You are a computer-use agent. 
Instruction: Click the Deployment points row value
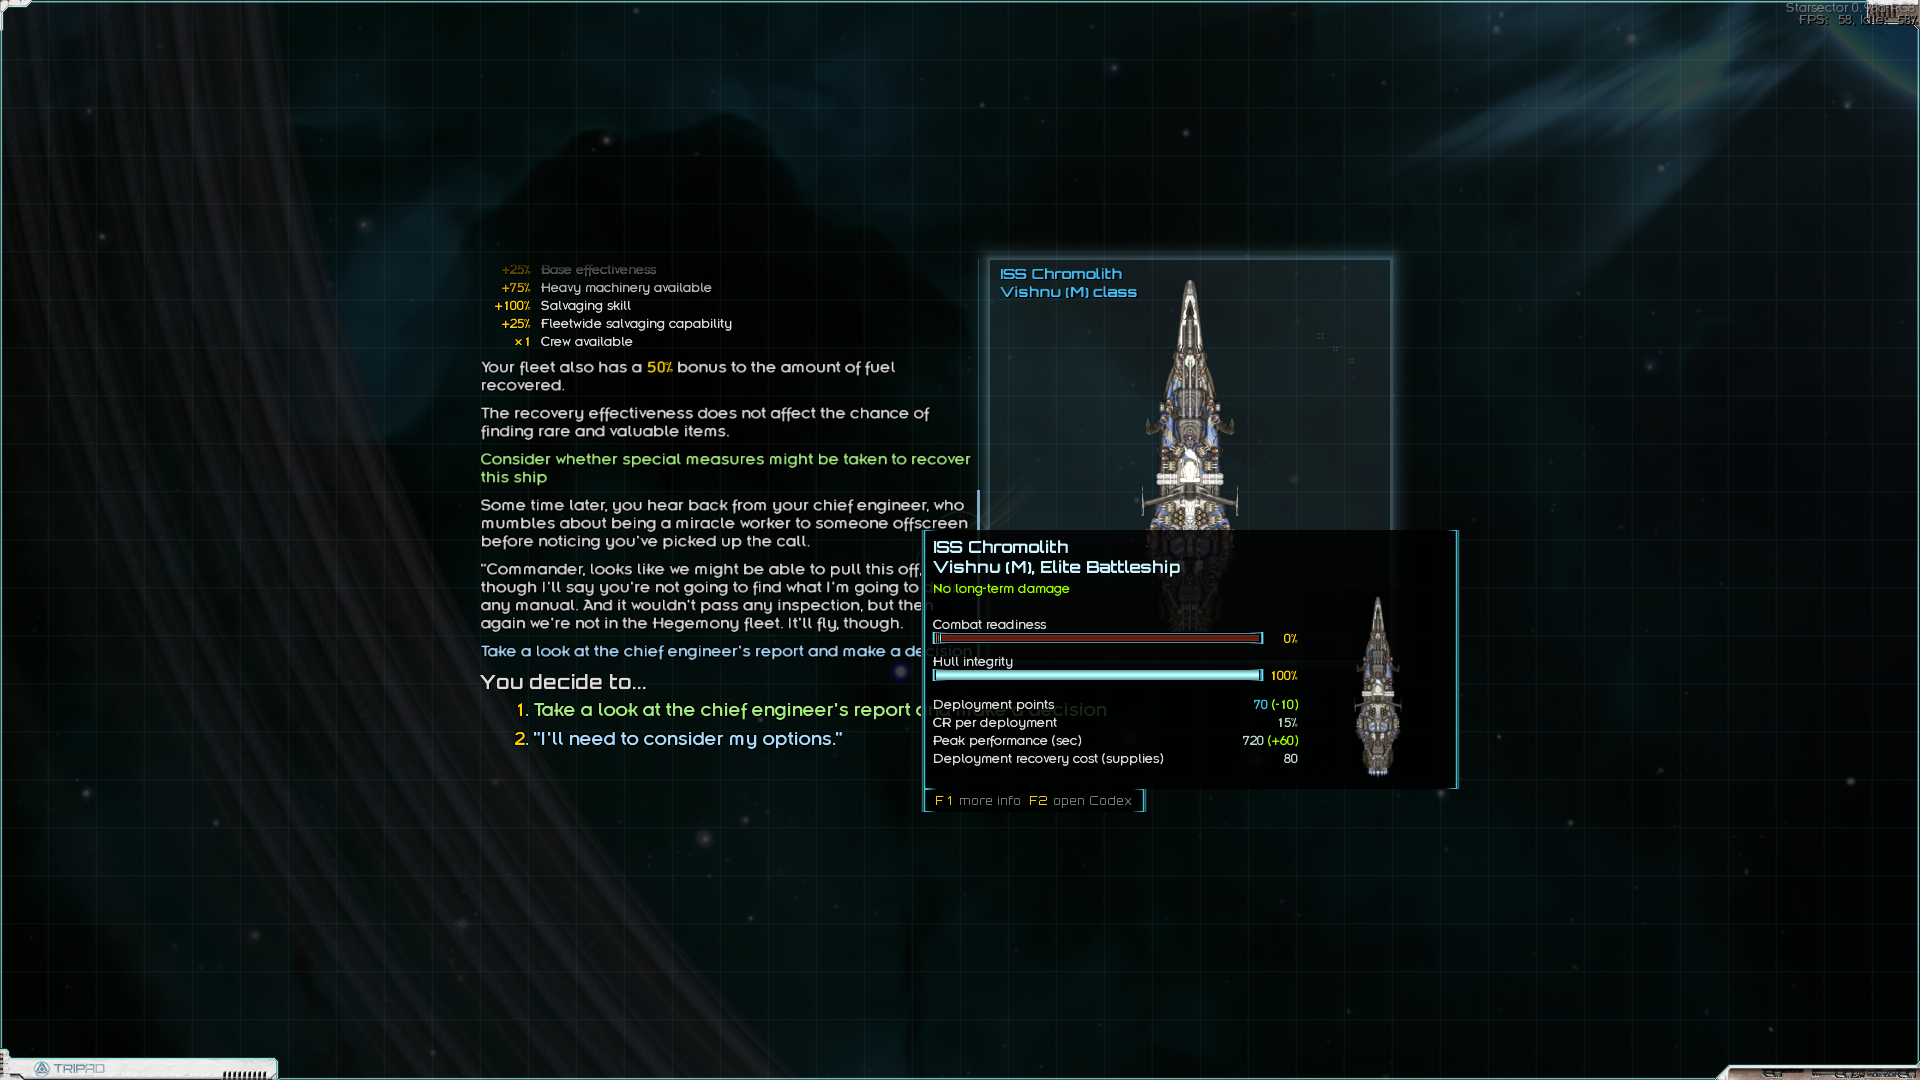(1275, 705)
